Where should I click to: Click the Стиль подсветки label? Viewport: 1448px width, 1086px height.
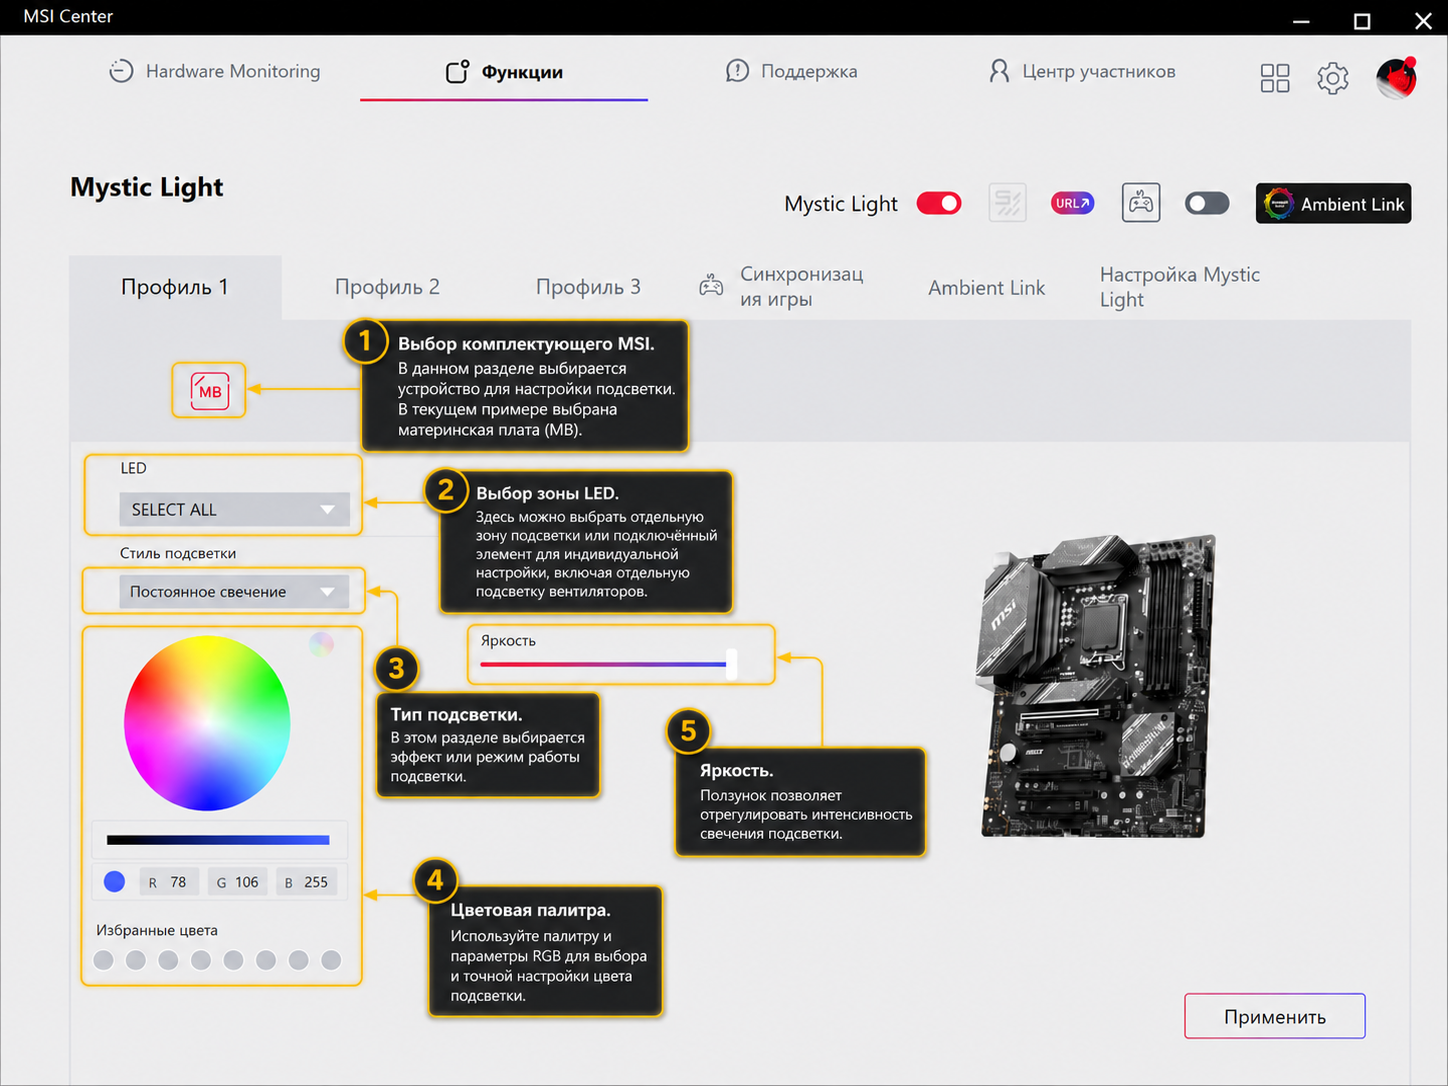coord(178,553)
